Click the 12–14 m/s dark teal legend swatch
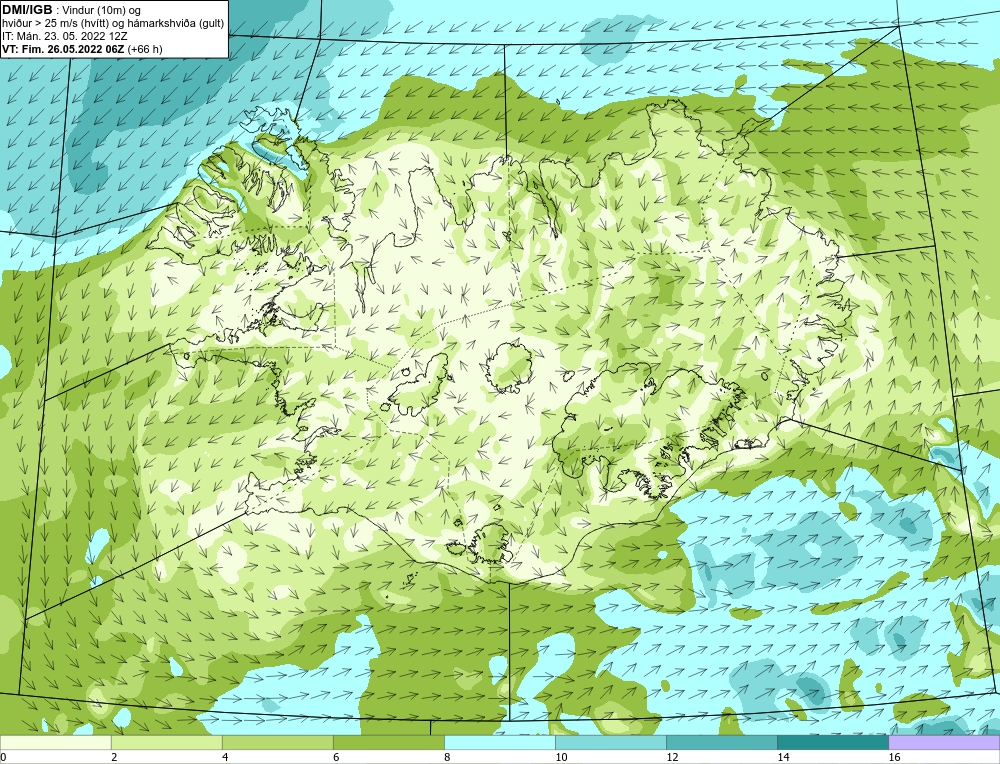Screen dimensions: 1000x764 coord(721,743)
